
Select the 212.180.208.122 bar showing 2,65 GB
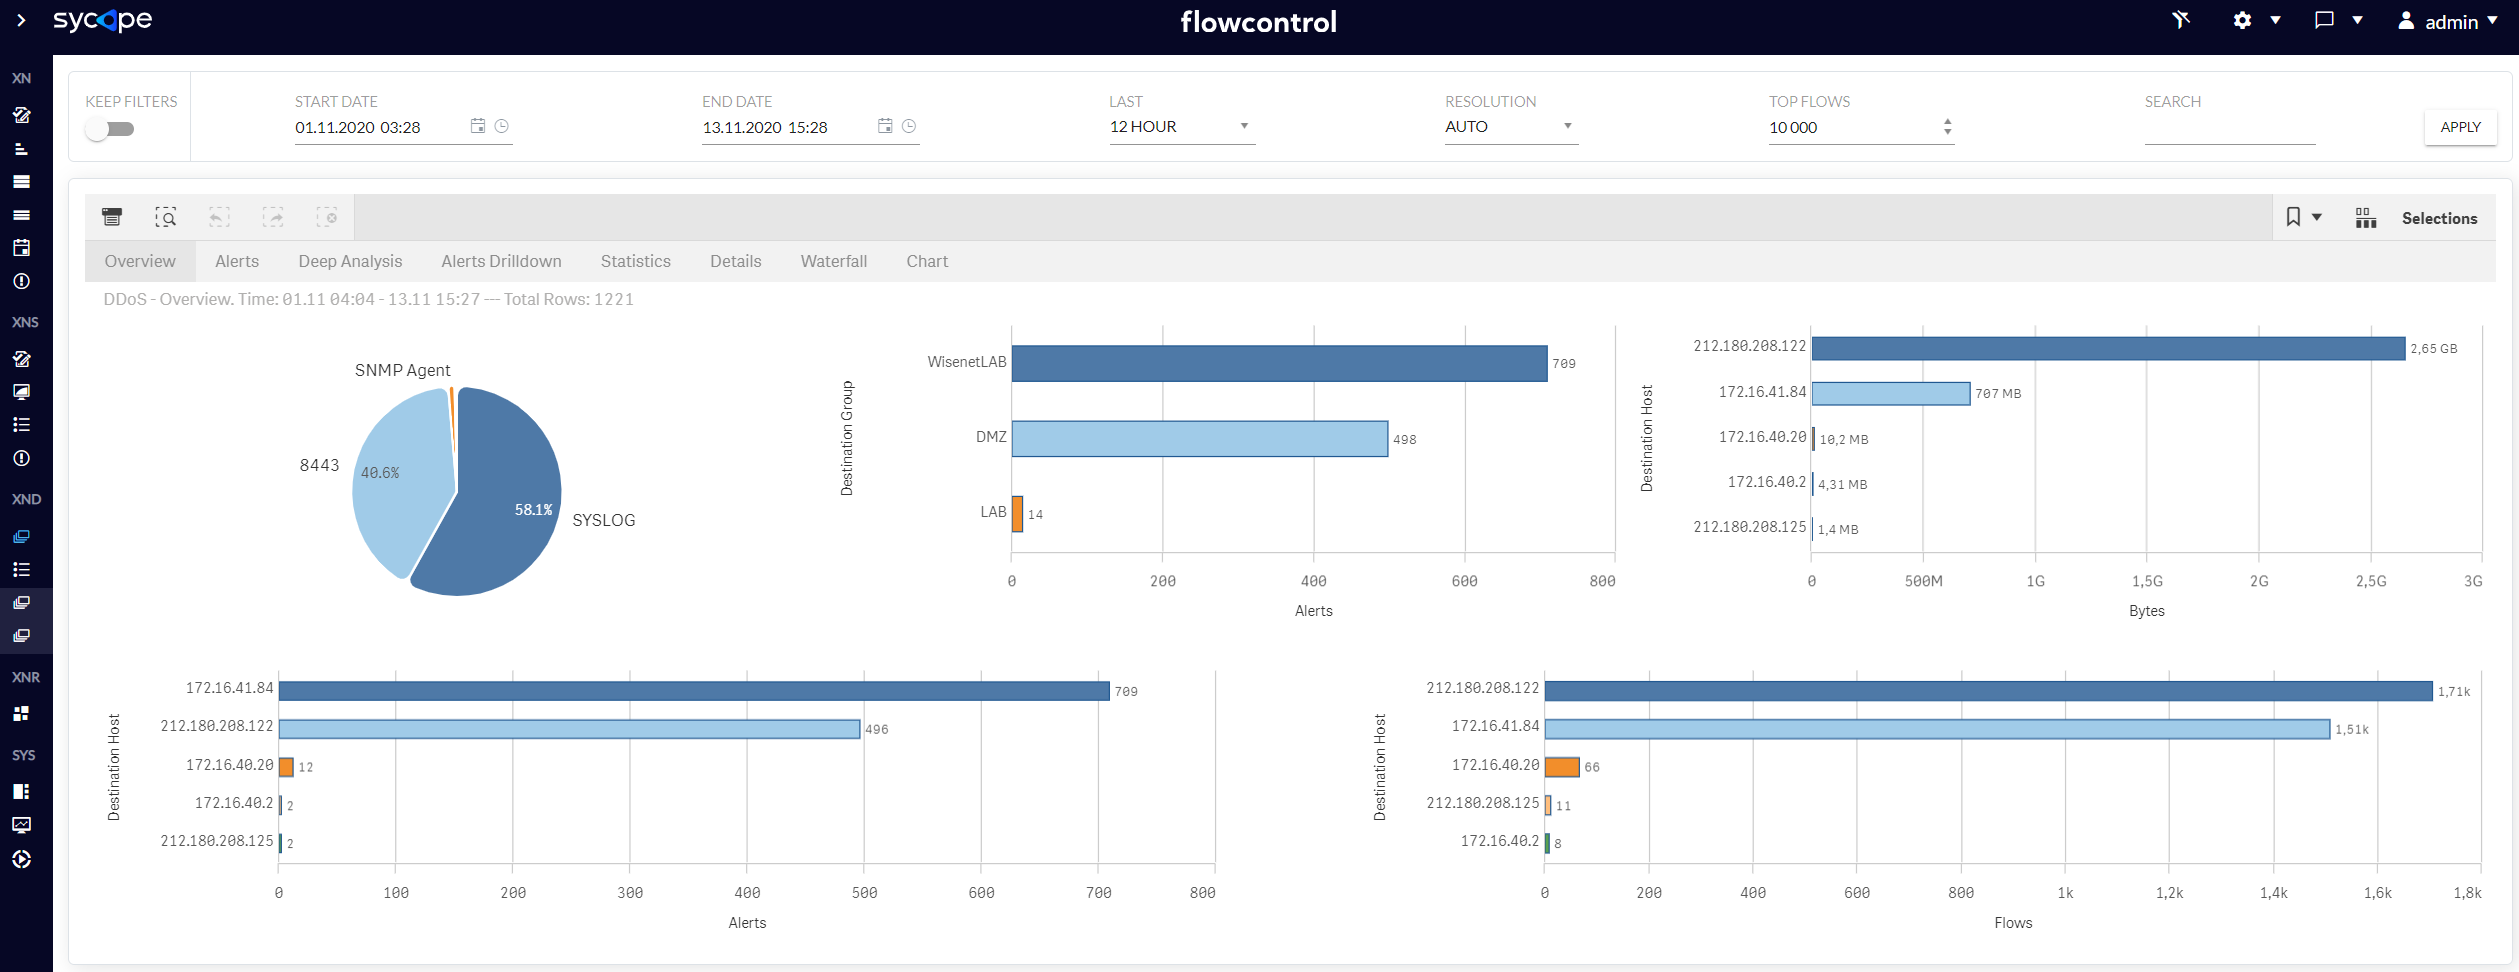coord(2108,348)
